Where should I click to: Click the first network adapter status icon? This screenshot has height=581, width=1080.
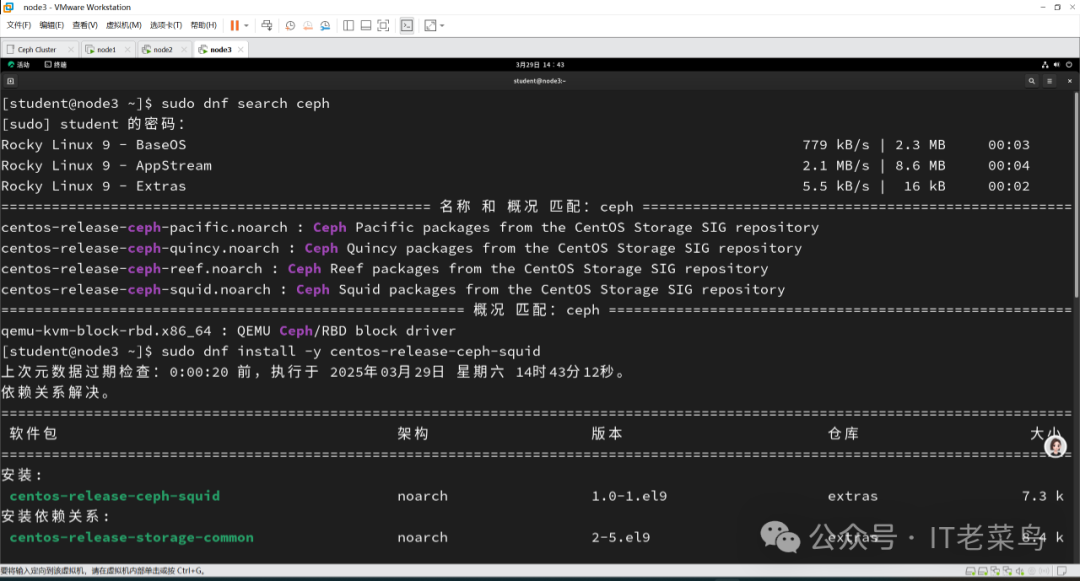(x=995, y=571)
